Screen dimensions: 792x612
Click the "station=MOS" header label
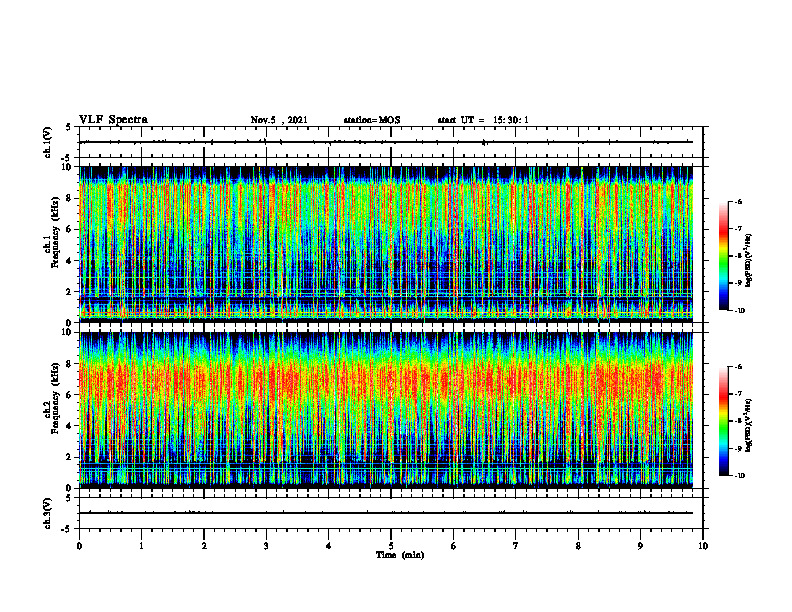pos(372,120)
